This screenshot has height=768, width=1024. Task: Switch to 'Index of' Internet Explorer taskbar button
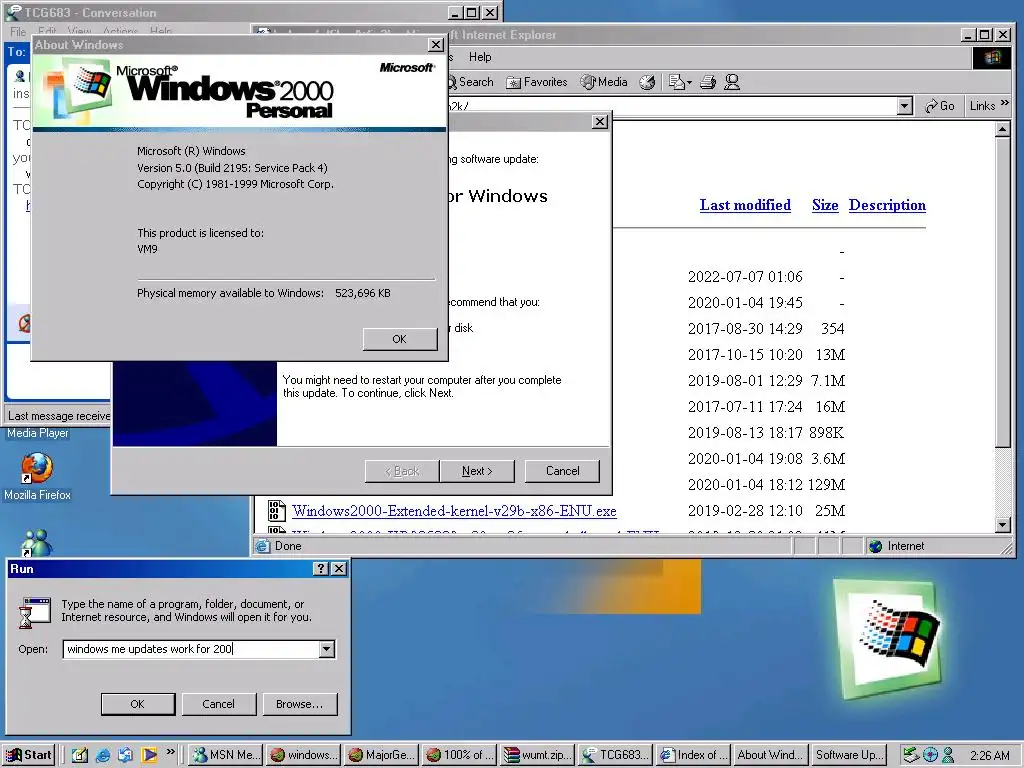(x=693, y=755)
